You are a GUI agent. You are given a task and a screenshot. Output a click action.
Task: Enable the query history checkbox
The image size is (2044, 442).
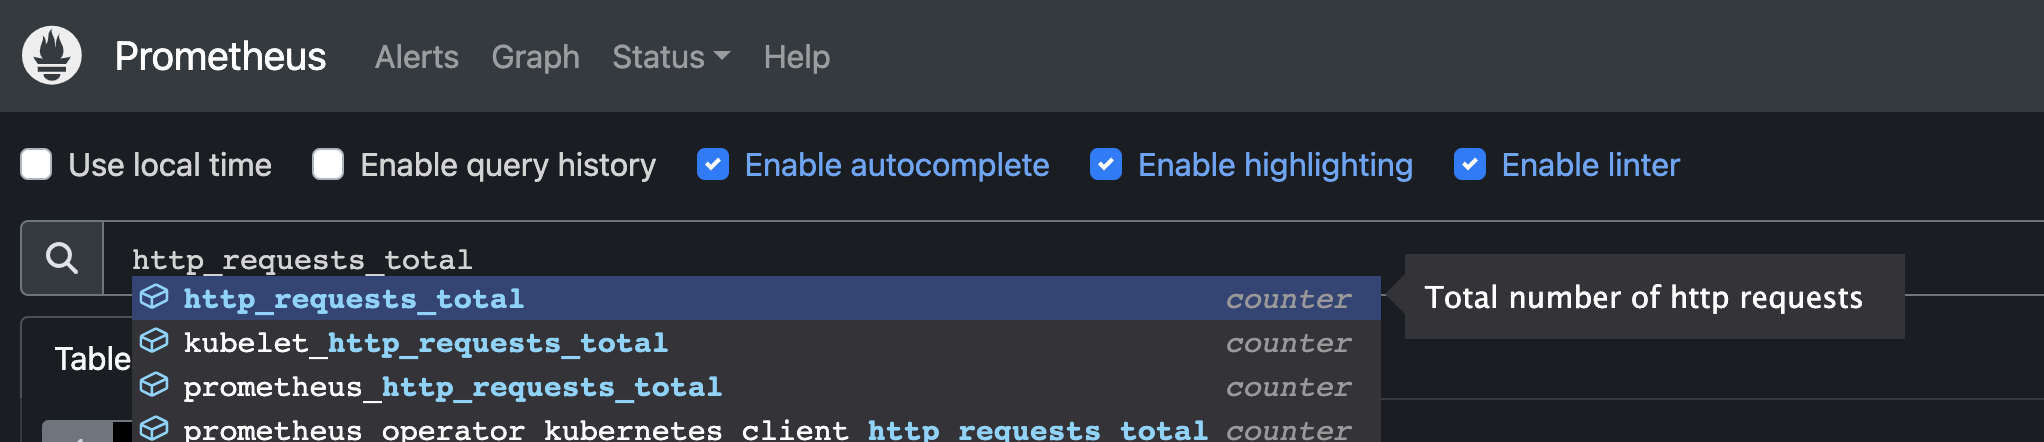[328, 164]
